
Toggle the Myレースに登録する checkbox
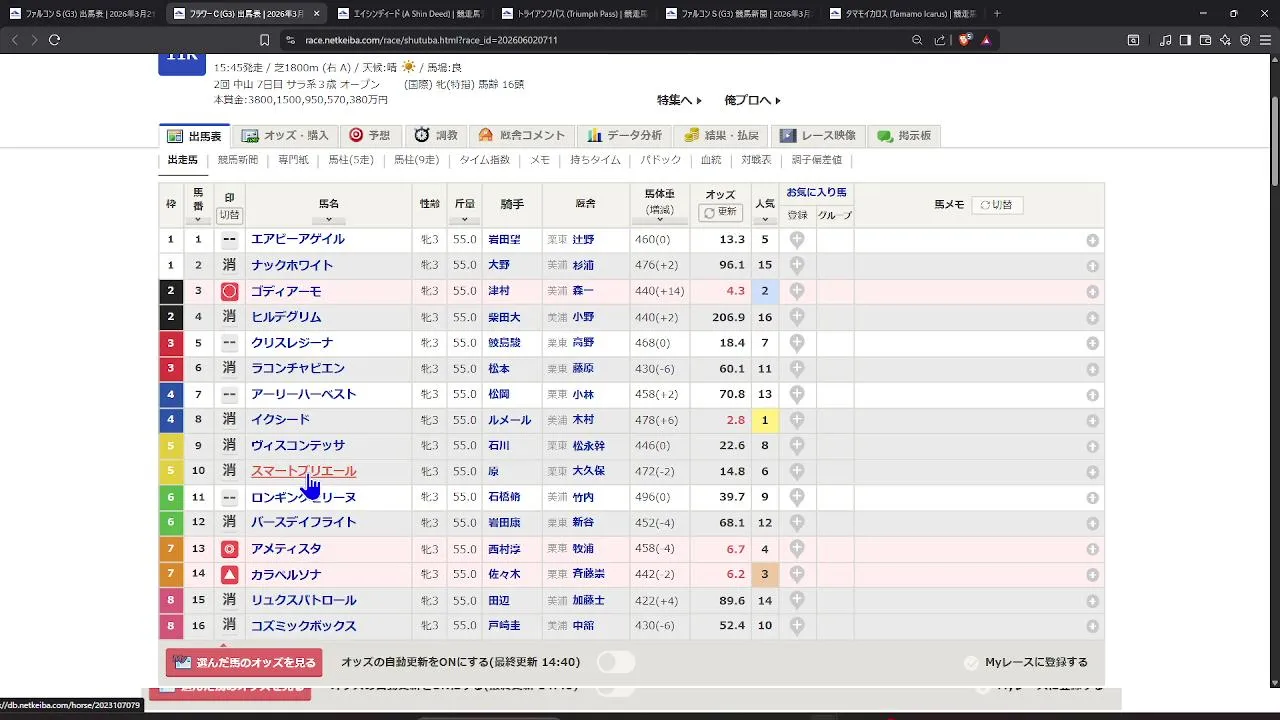(x=971, y=663)
